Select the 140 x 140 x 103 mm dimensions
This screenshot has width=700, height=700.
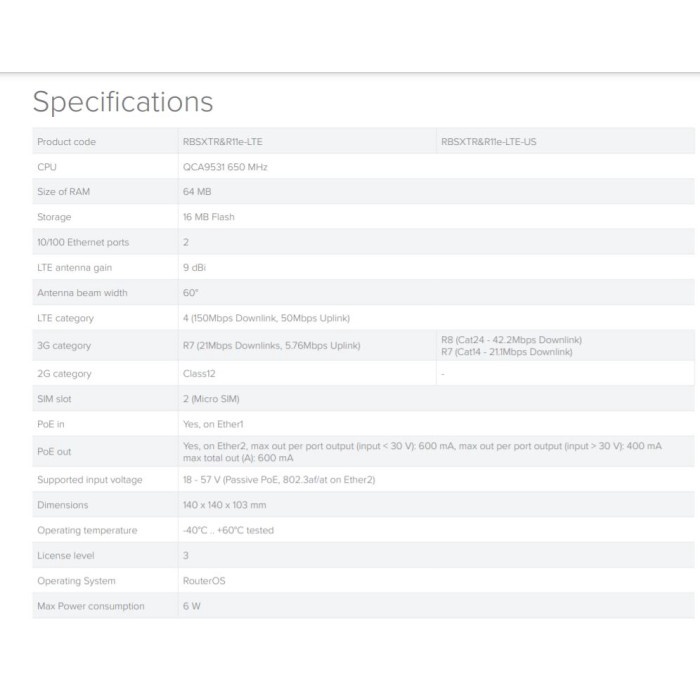coord(223,505)
